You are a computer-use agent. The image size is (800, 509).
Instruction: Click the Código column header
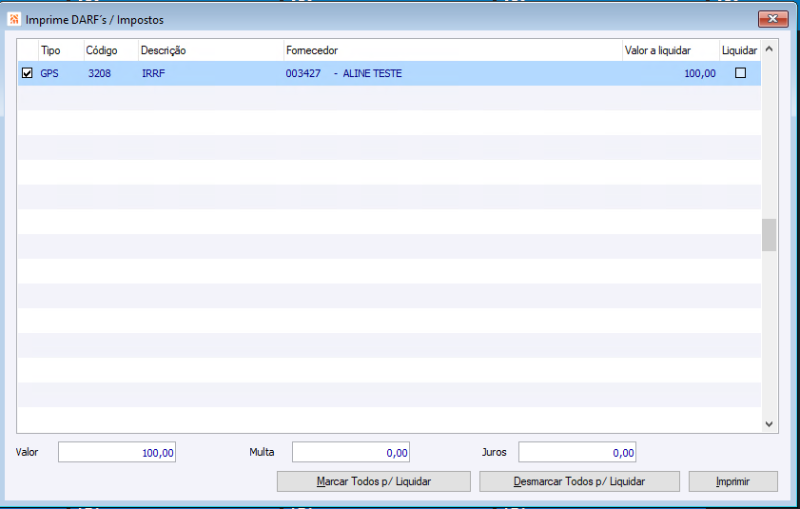pos(102,50)
